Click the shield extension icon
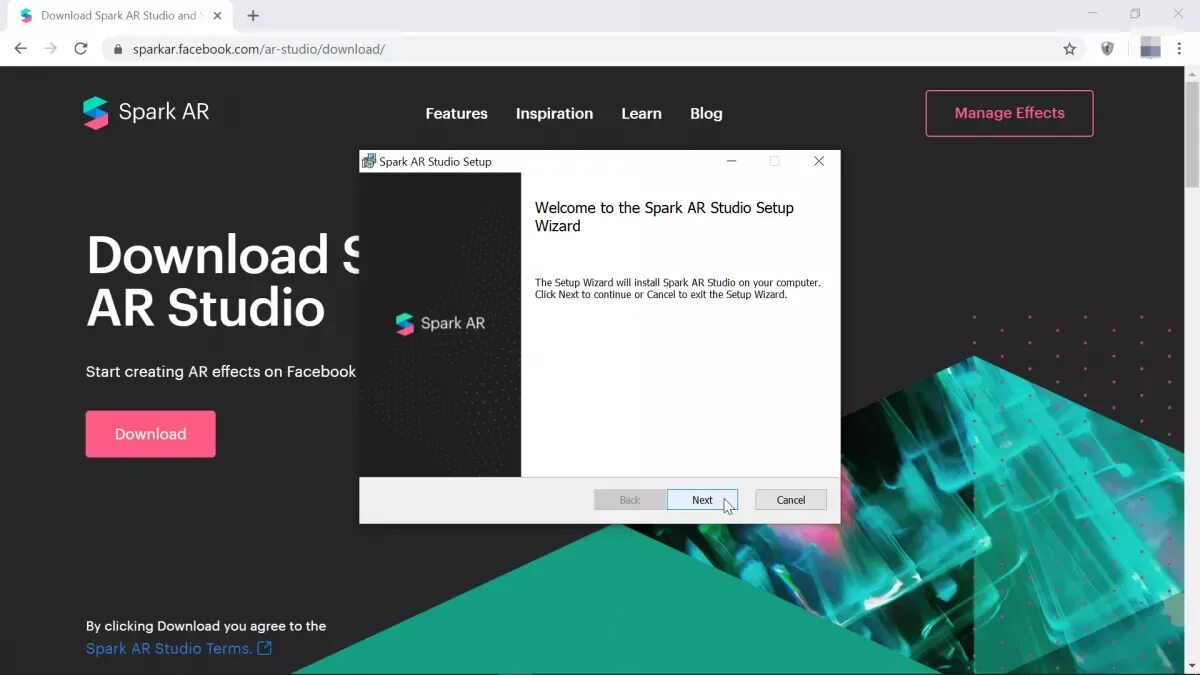Screen dimensions: 1200x675 tap(1107, 48)
